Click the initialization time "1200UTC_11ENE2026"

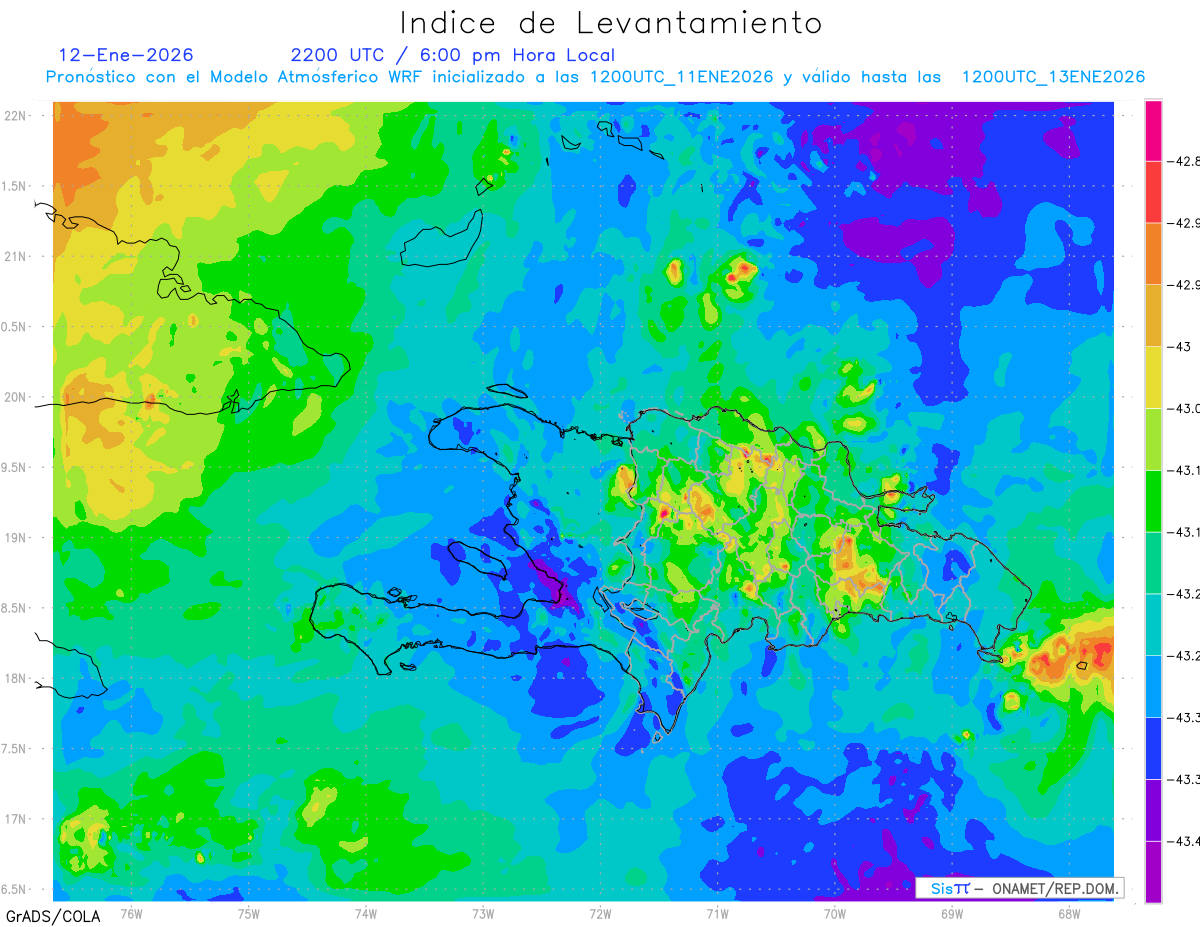click(682, 77)
